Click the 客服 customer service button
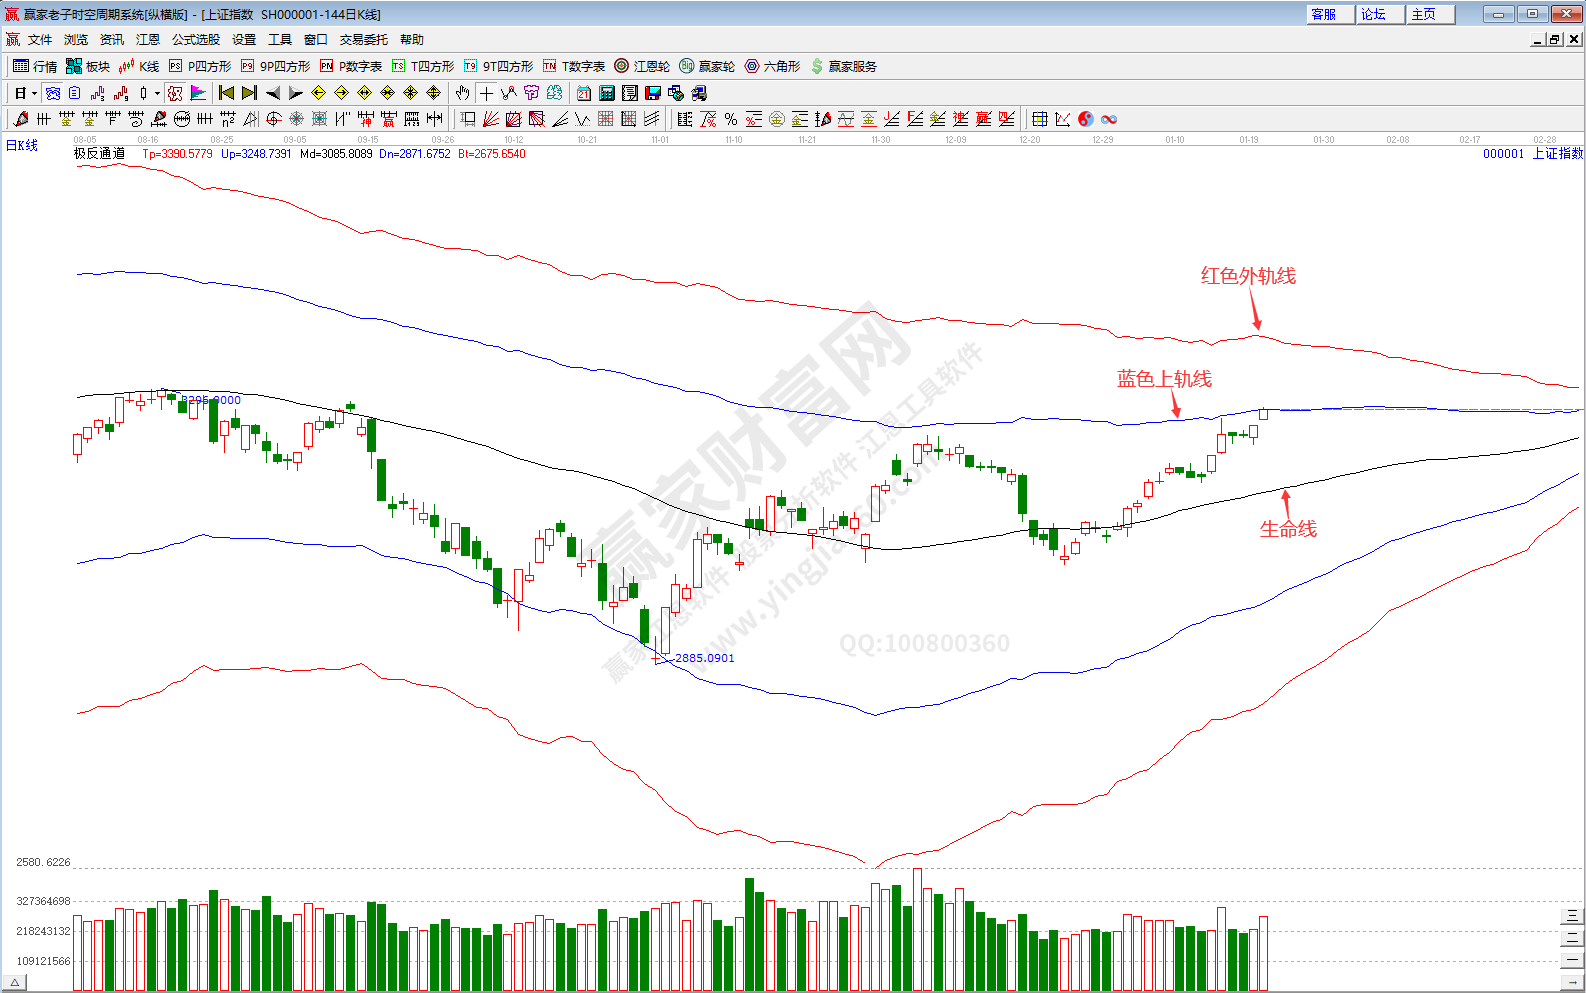 point(1324,14)
